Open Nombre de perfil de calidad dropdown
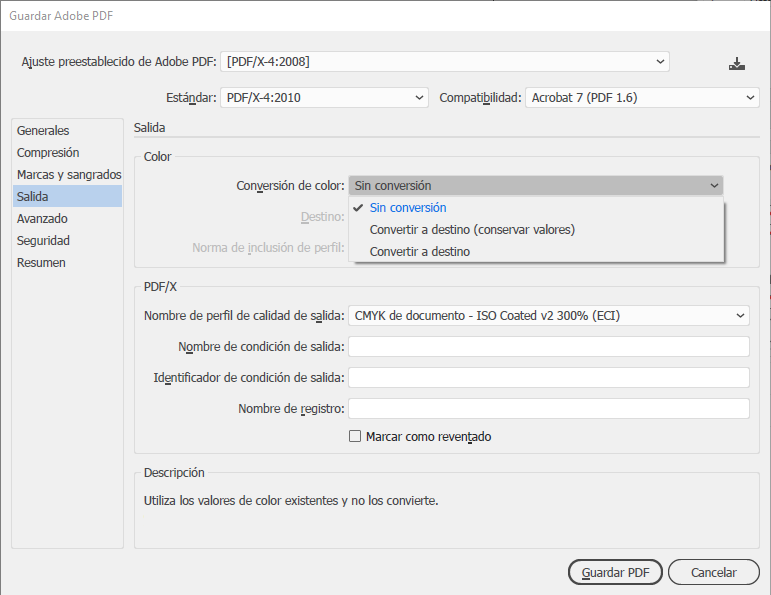 pyautogui.click(x=549, y=315)
